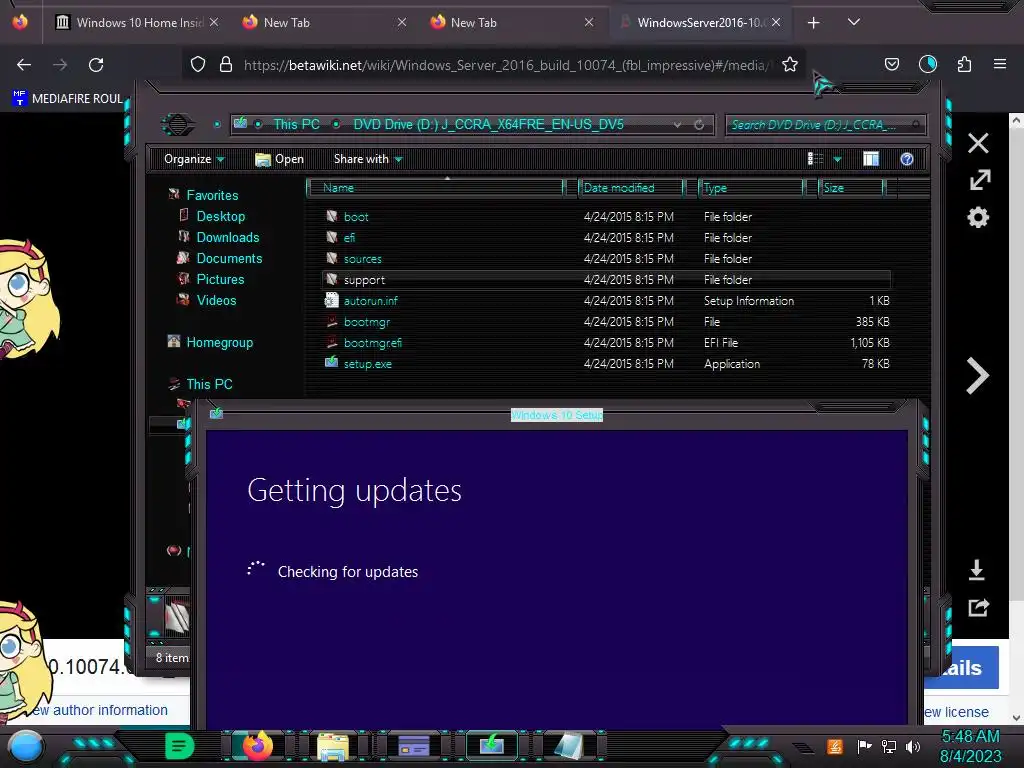This screenshot has height=768, width=1024.
Task: Toggle the preview pane icon
Action: click(x=871, y=159)
